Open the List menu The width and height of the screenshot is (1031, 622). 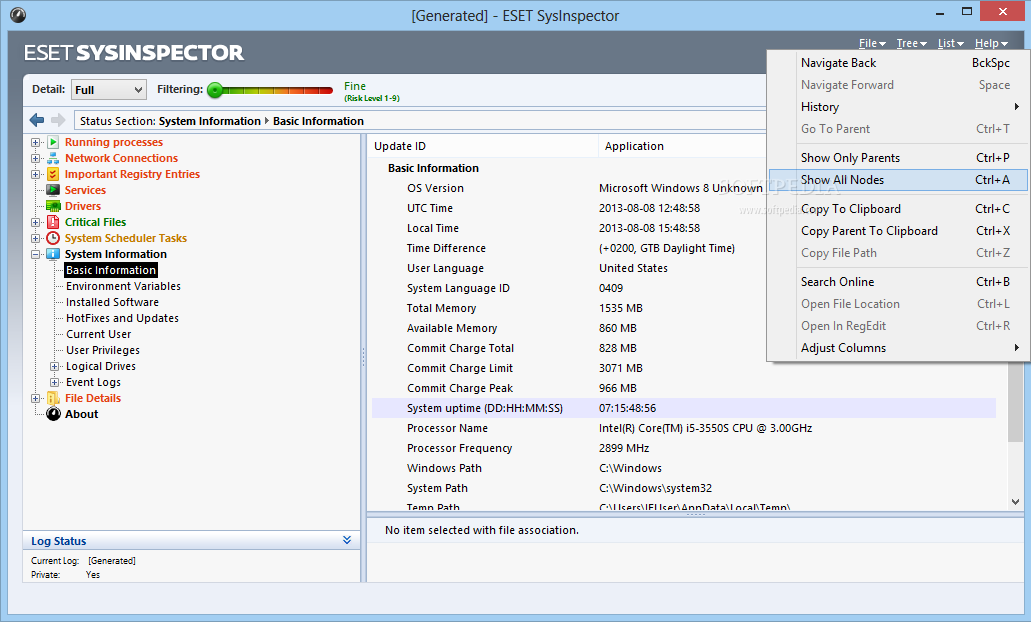pos(951,43)
